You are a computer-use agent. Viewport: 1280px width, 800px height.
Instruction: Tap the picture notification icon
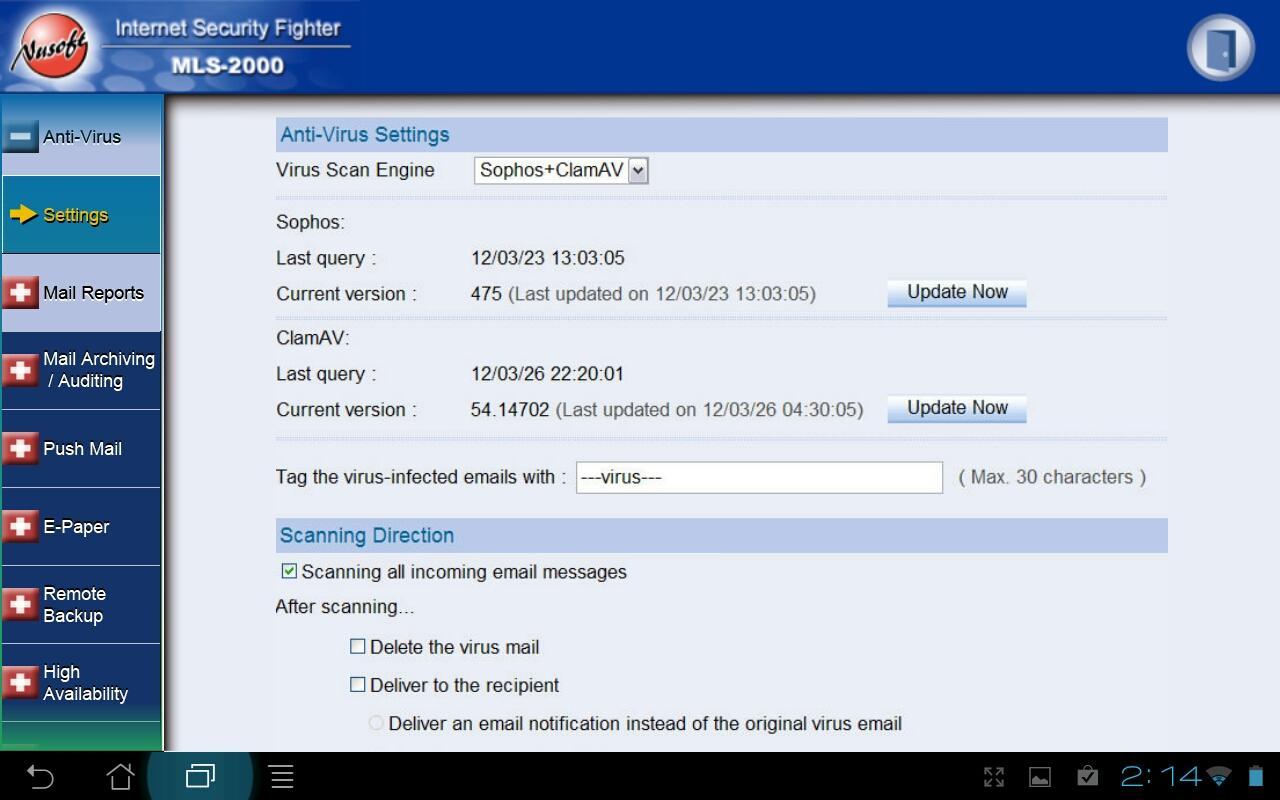(x=1040, y=776)
